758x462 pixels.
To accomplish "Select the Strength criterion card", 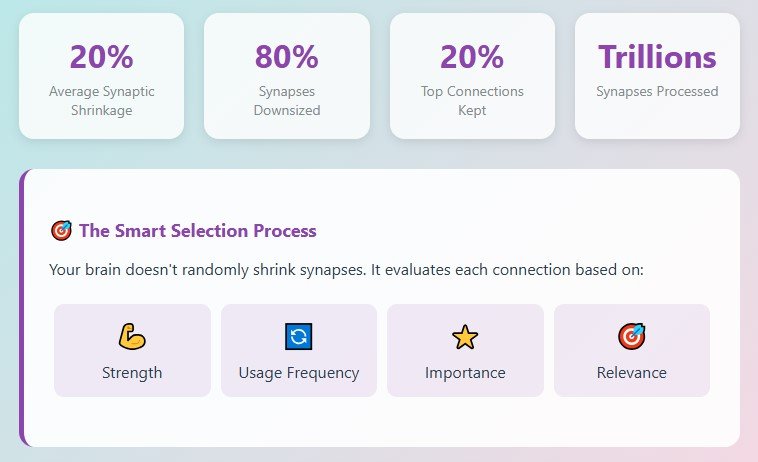I will click(x=132, y=350).
